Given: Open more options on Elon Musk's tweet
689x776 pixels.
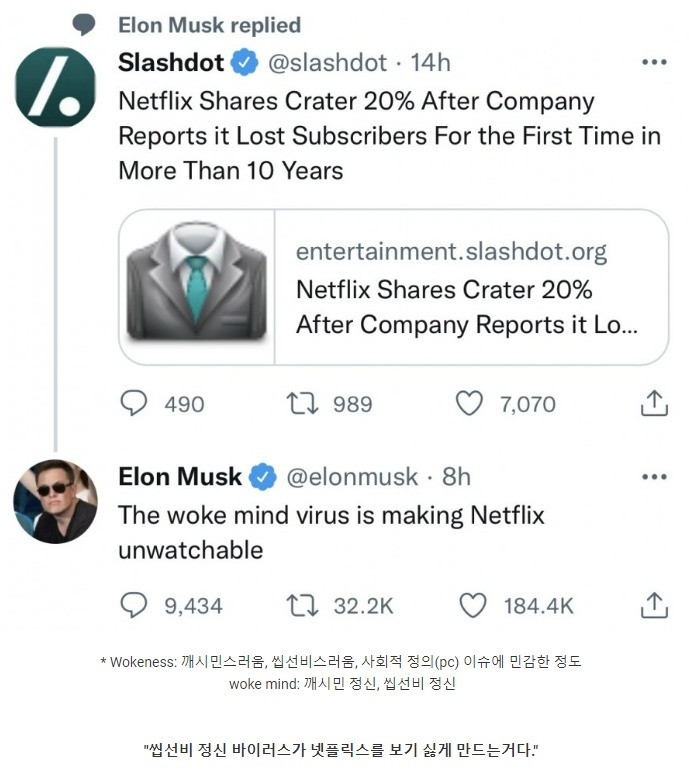Looking at the screenshot, I should click(x=654, y=477).
